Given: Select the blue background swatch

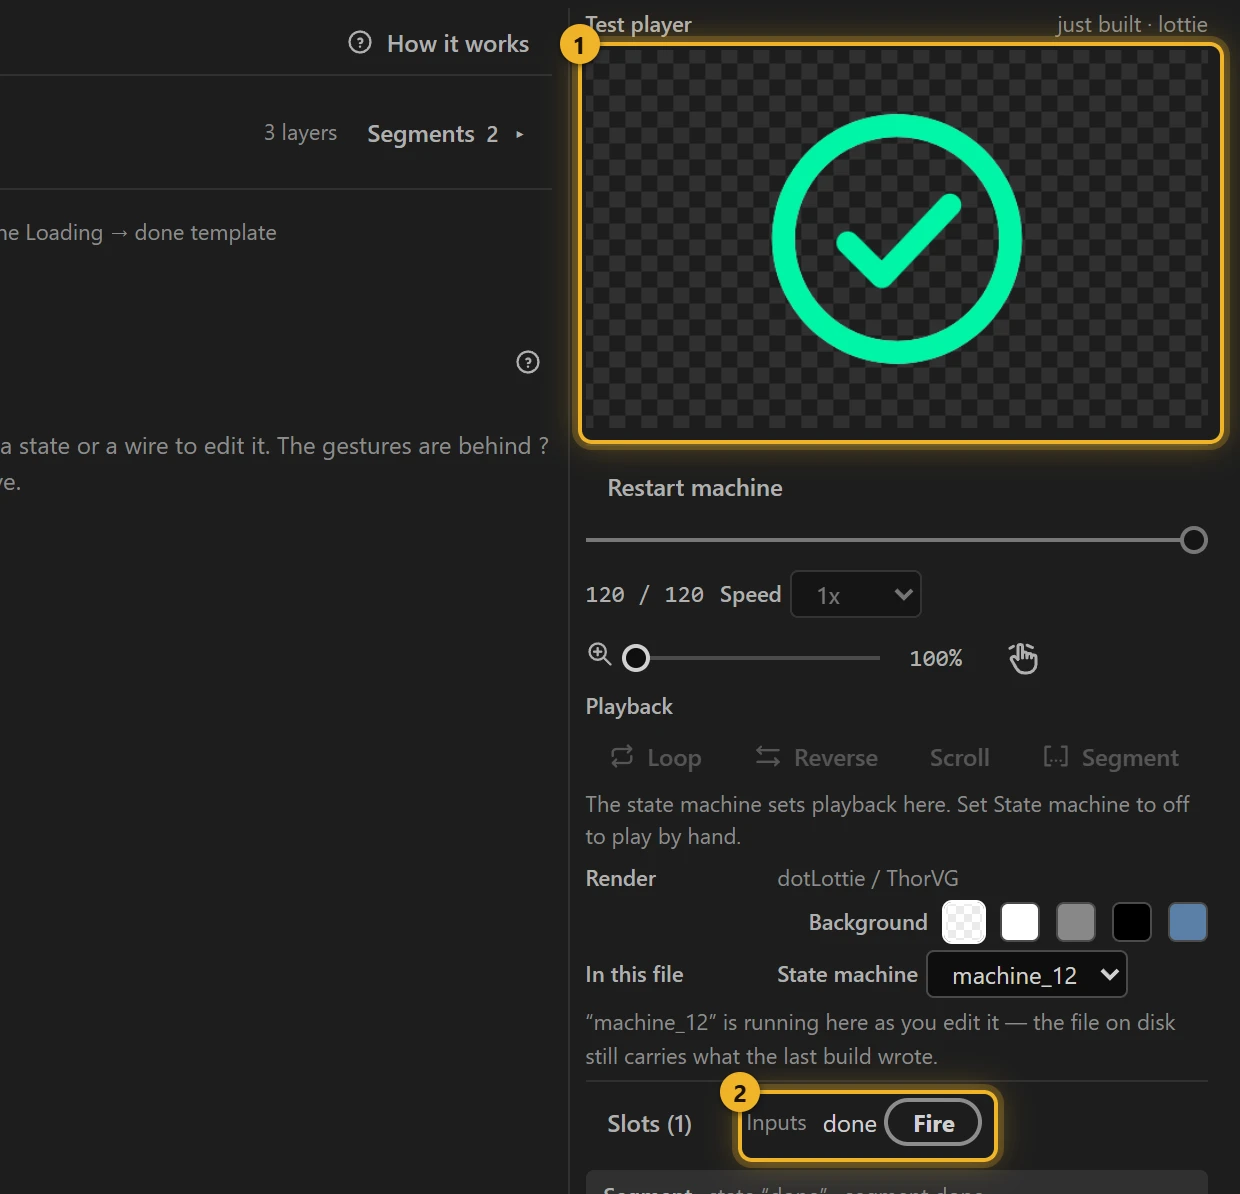Looking at the screenshot, I should tap(1188, 922).
